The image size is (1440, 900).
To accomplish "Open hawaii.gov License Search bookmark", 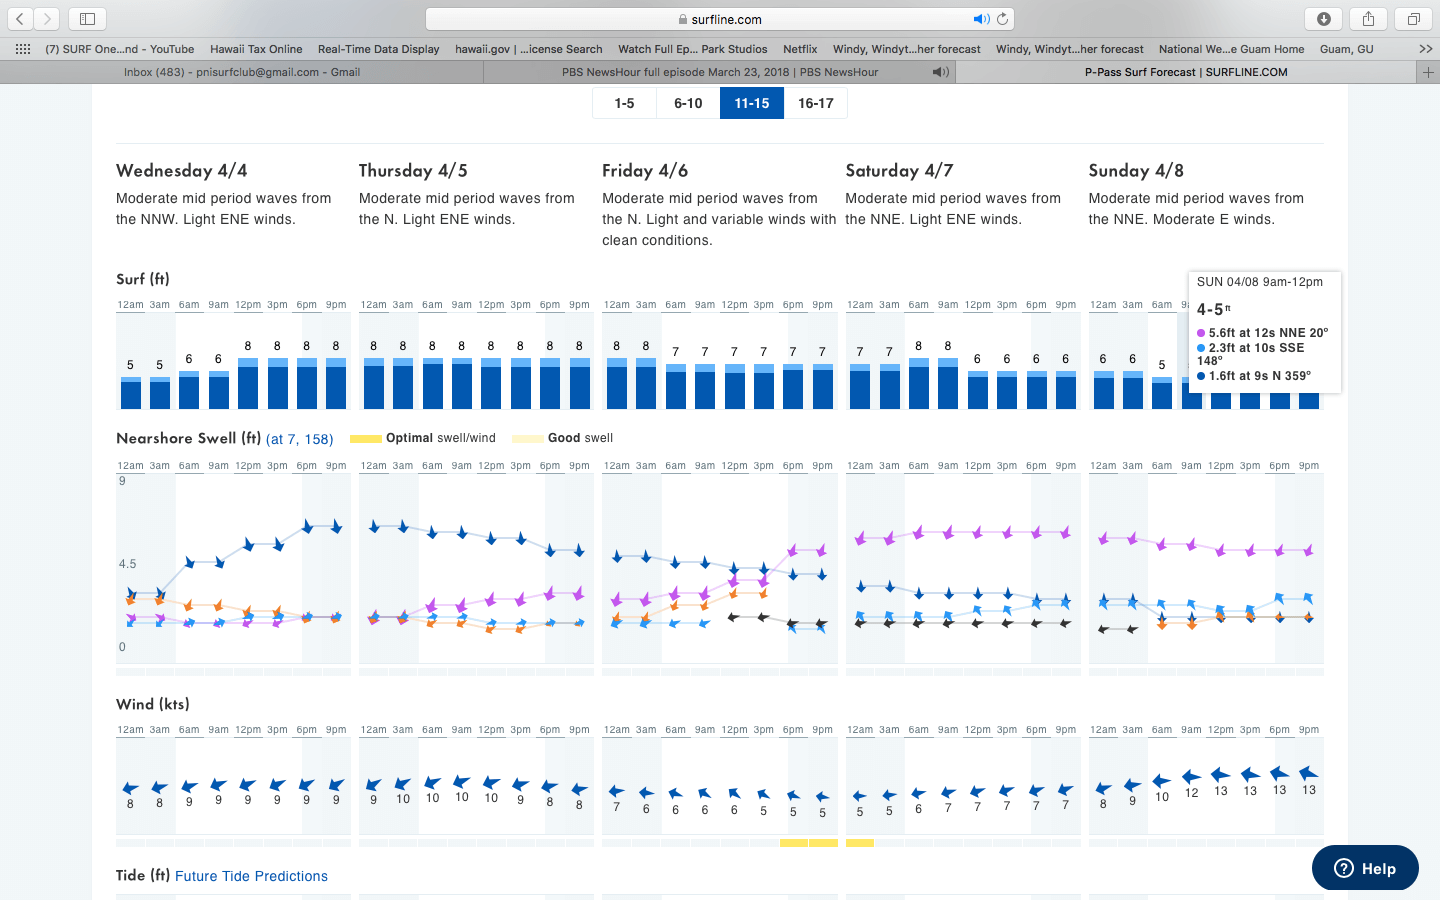I will pyautogui.click(x=528, y=49).
